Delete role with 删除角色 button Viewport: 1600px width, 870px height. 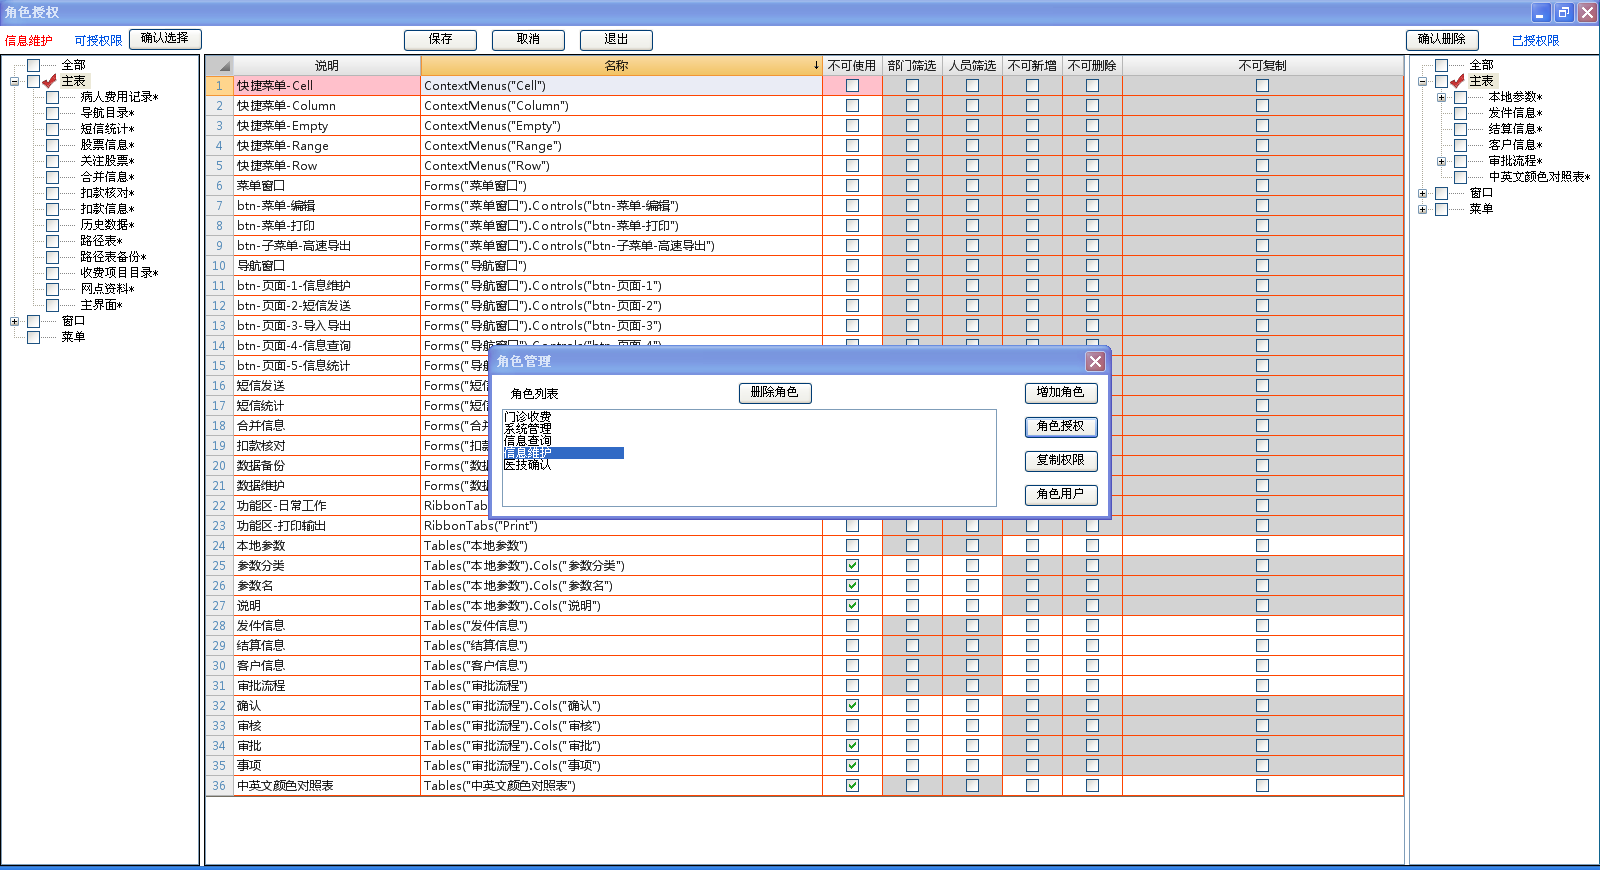(x=775, y=393)
